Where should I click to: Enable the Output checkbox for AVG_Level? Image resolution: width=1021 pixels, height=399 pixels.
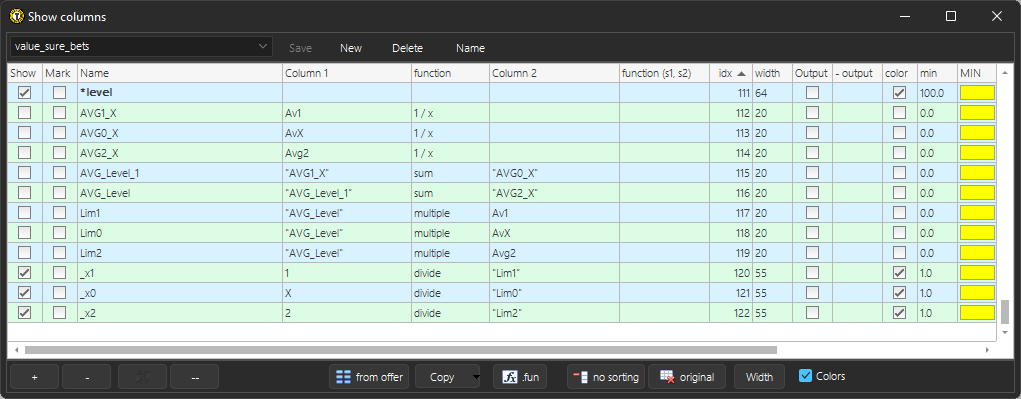tap(813, 193)
